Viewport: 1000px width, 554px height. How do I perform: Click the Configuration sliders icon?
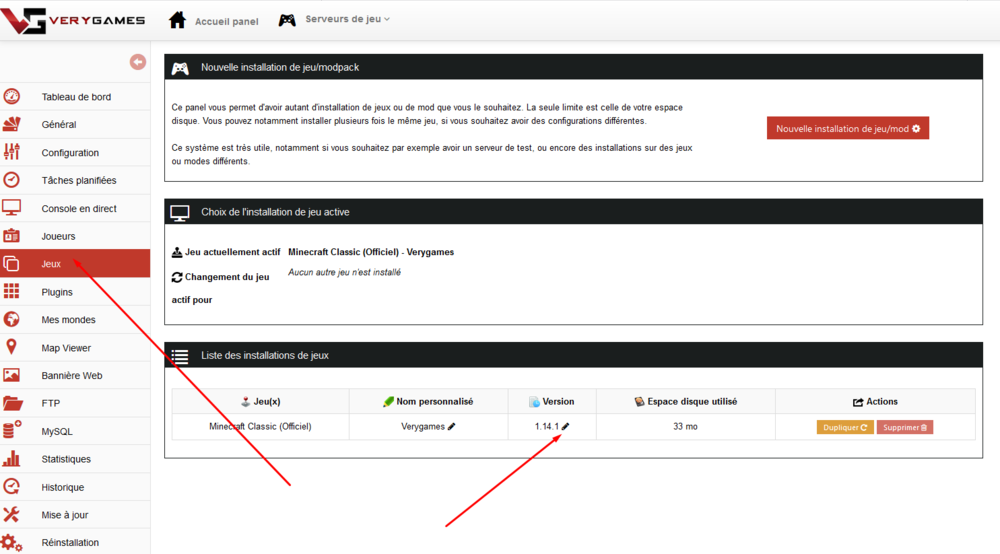click(x=12, y=152)
